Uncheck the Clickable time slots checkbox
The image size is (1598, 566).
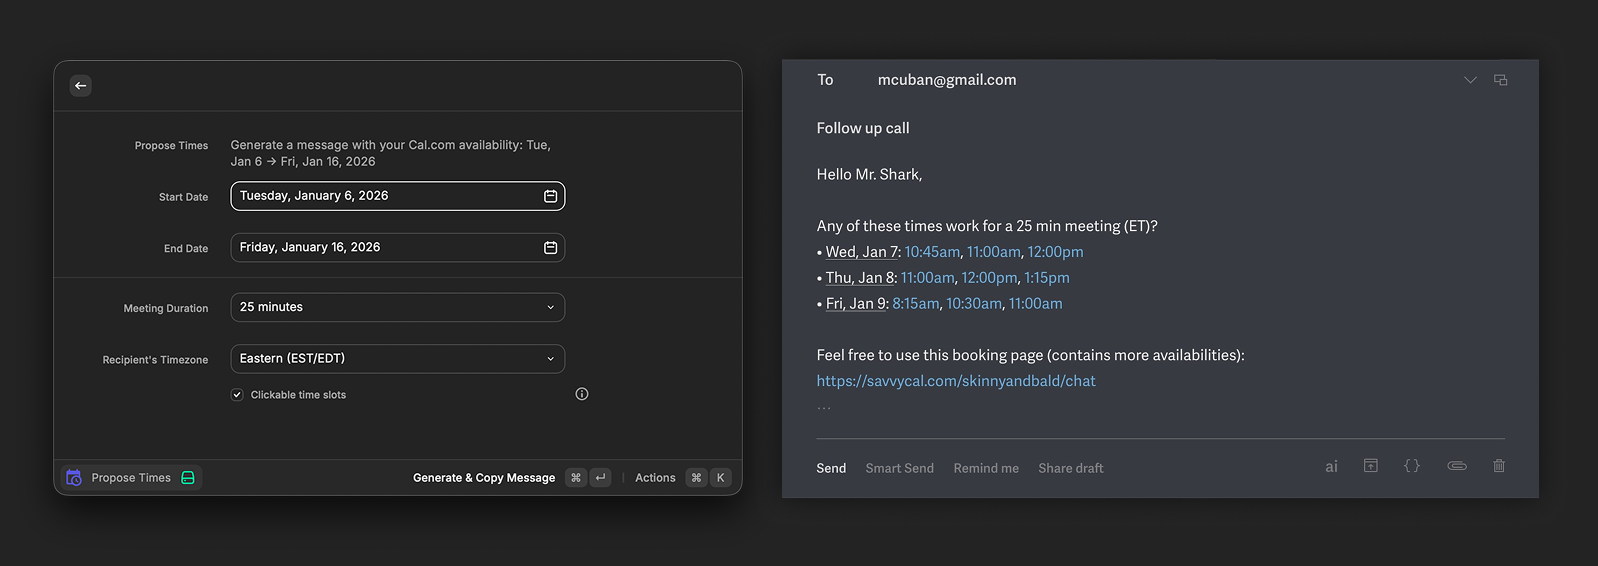(237, 395)
